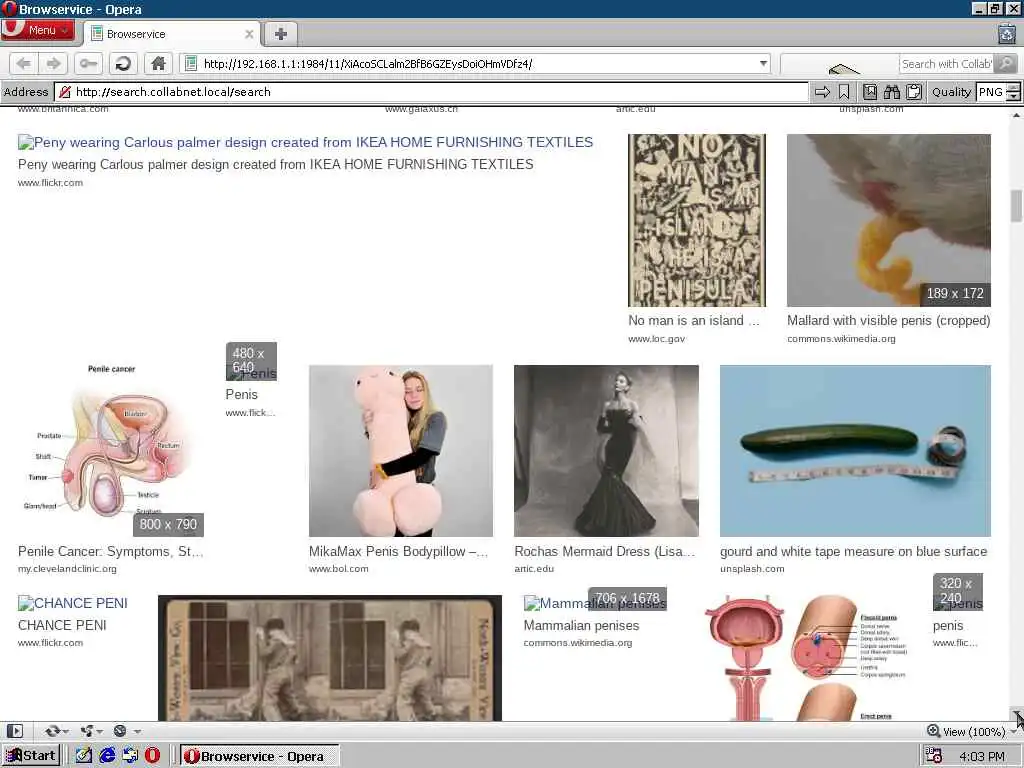The image size is (1024, 768).
Task: Open the Mallard duck thumbnail
Action: click(x=888, y=220)
